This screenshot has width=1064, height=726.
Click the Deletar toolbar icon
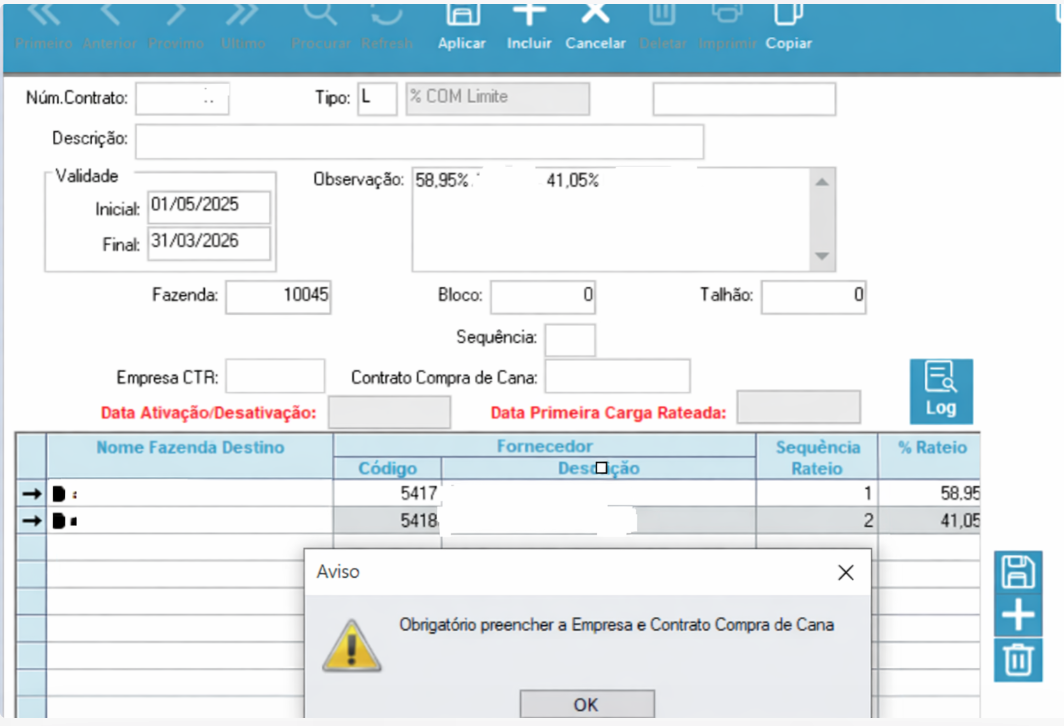663,26
